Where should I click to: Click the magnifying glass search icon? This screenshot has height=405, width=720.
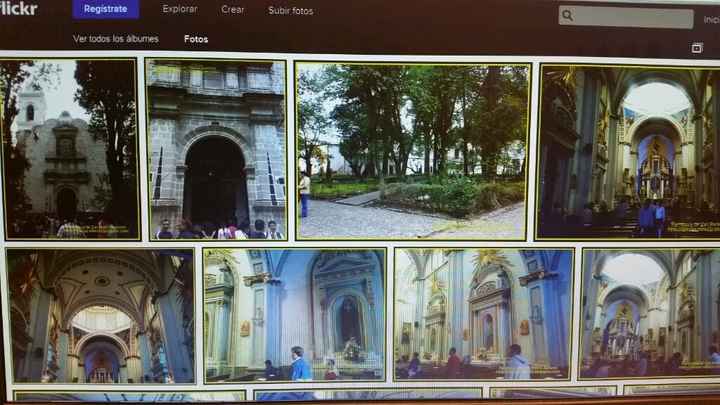pyautogui.click(x=568, y=15)
